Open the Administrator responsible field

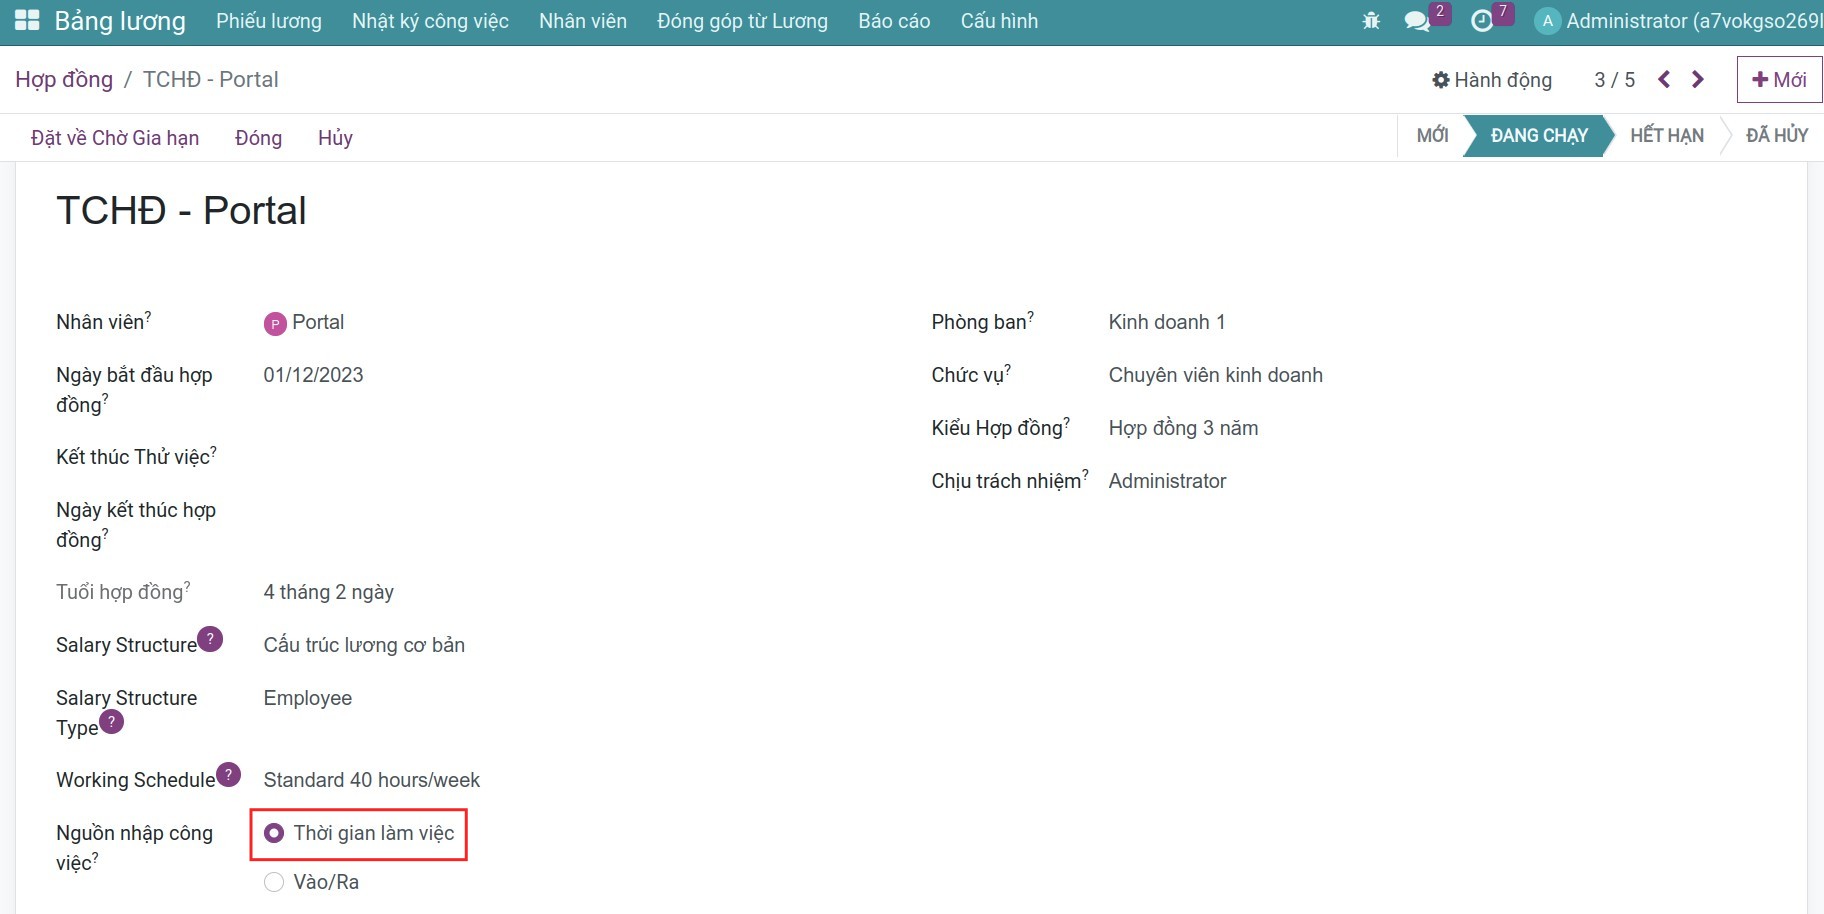pyautogui.click(x=1167, y=481)
